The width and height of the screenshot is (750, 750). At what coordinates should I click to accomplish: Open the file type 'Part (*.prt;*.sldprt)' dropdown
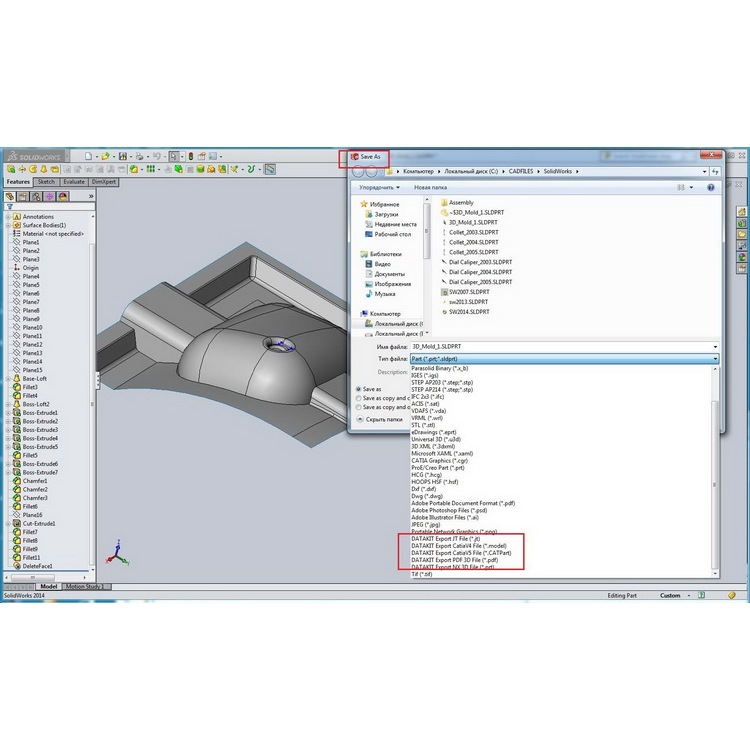tap(564, 359)
